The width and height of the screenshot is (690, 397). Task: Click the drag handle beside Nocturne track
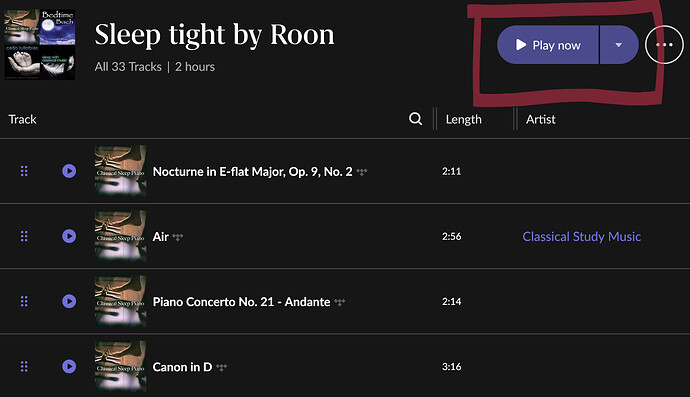(x=24, y=171)
